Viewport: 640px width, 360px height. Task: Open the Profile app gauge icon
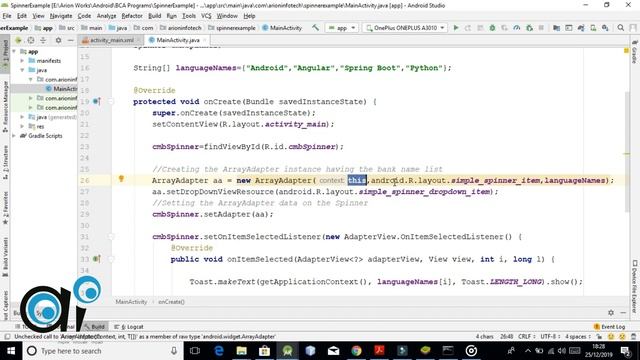click(x=517, y=28)
